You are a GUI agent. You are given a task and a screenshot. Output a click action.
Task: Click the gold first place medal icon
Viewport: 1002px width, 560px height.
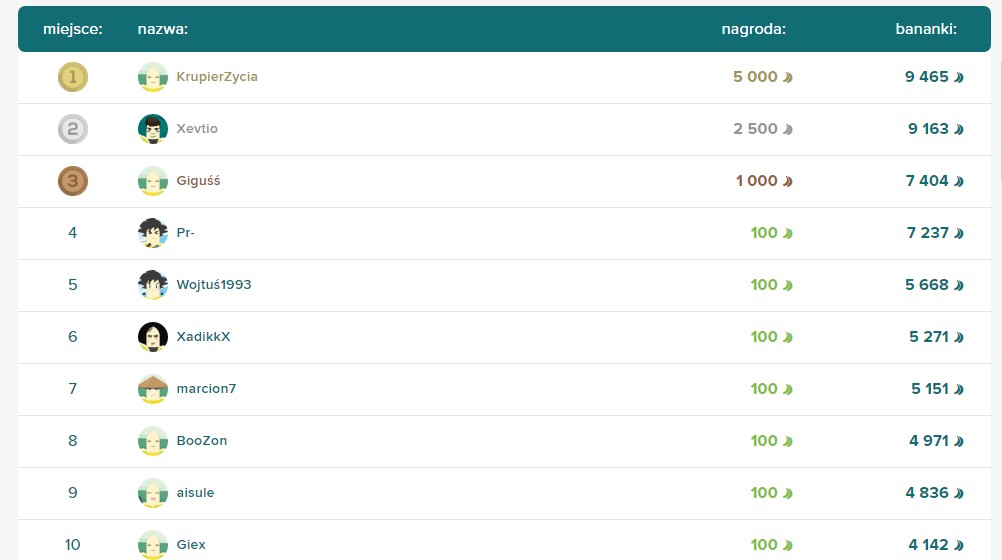pos(73,77)
